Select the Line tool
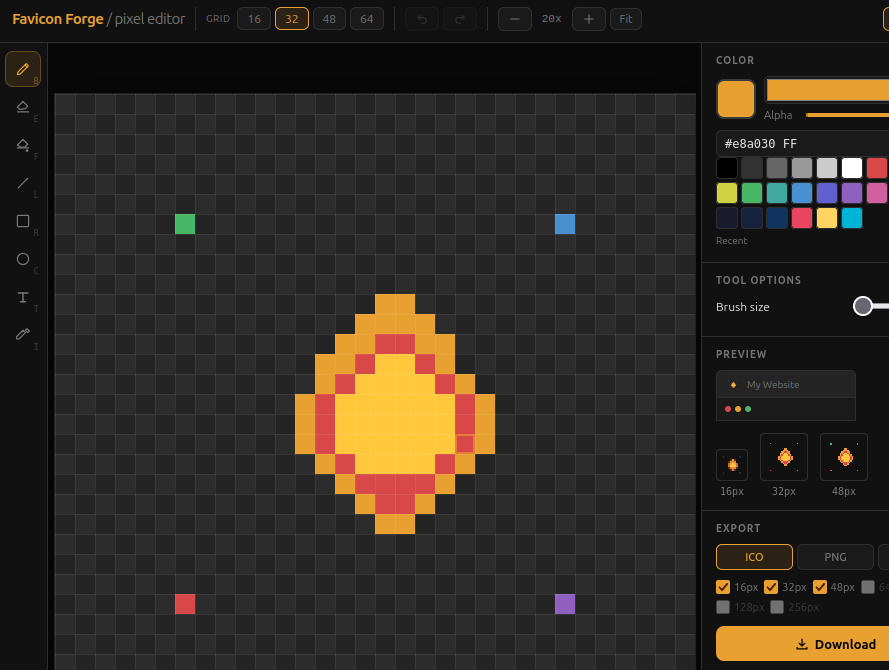The width and height of the screenshot is (889, 670). tap(23, 183)
